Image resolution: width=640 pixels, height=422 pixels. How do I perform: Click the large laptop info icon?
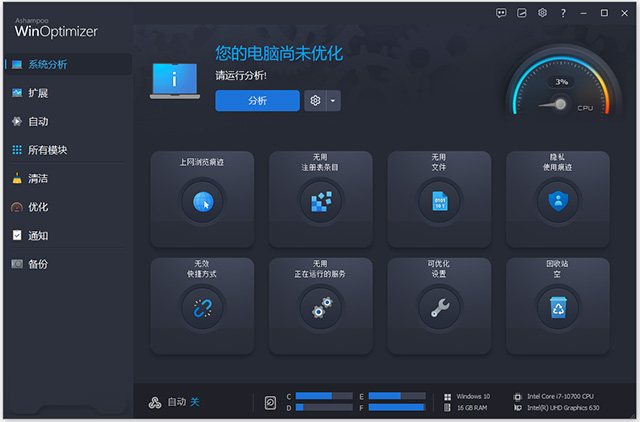tap(175, 81)
